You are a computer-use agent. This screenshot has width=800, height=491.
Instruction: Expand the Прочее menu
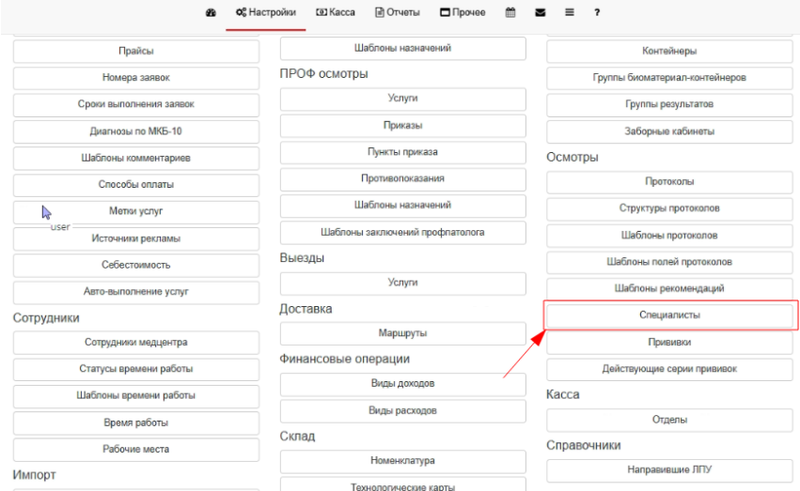tap(463, 13)
